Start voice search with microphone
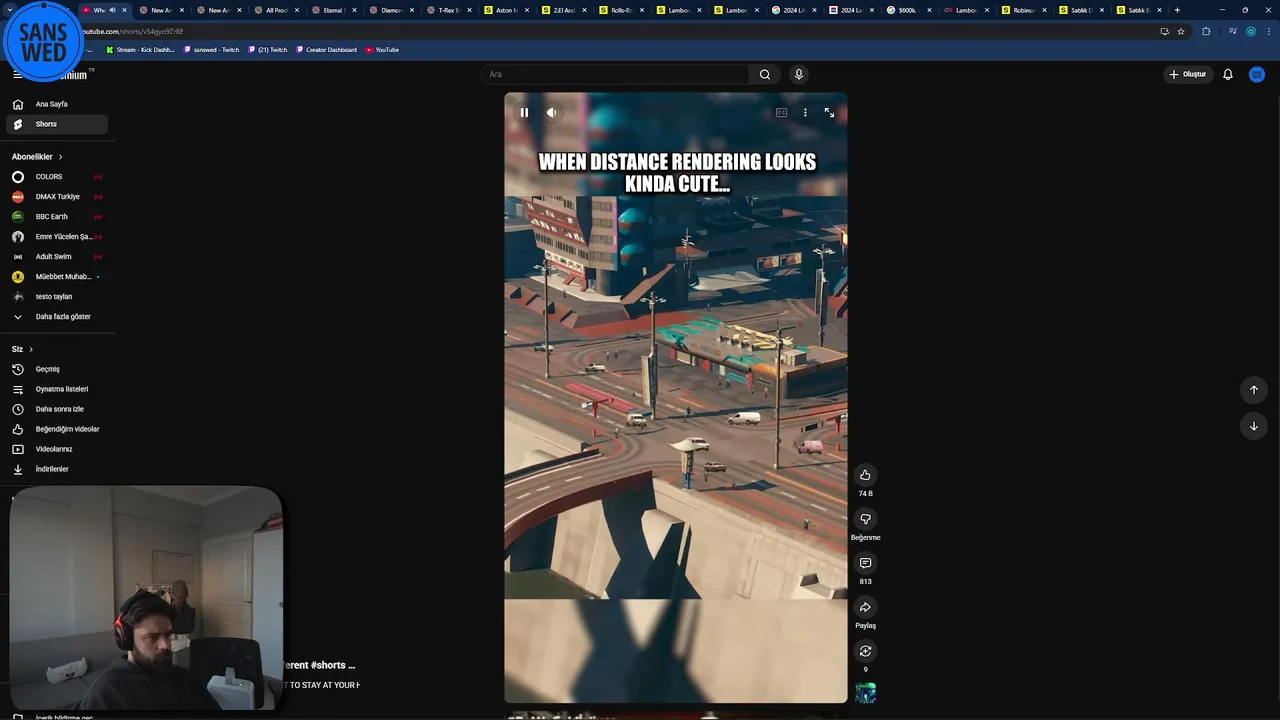 [x=798, y=74]
